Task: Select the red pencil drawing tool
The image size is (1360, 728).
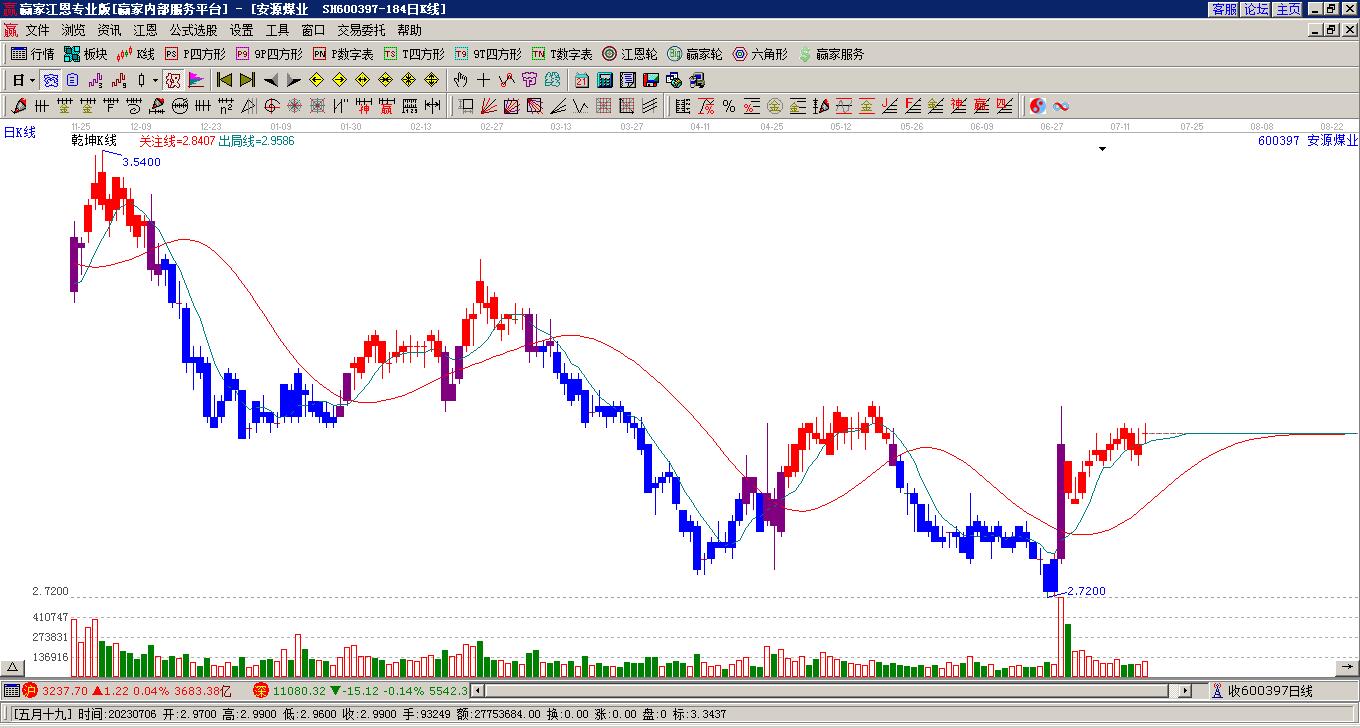Action: coord(19,106)
